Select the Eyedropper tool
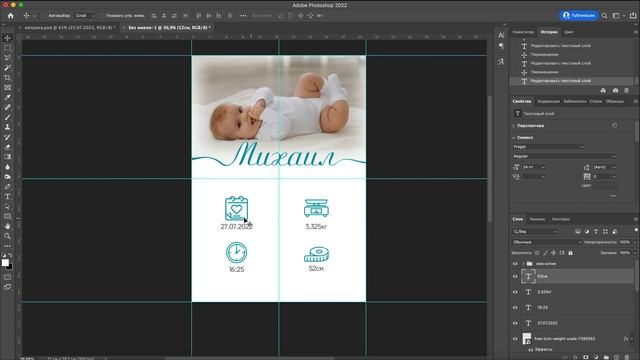The height and width of the screenshot is (360, 640). click(x=7, y=97)
